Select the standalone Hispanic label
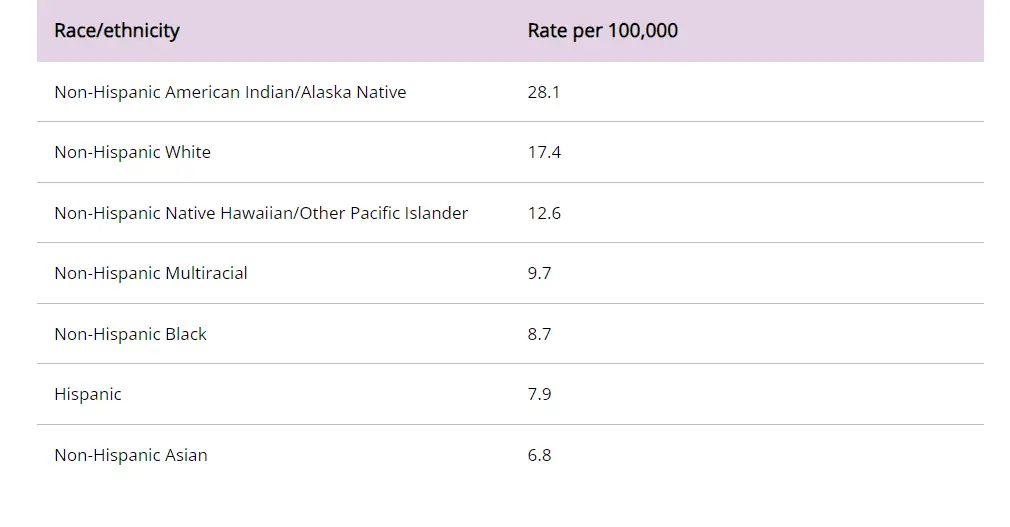The height and width of the screenshot is (527, 1010). (88, 394)
